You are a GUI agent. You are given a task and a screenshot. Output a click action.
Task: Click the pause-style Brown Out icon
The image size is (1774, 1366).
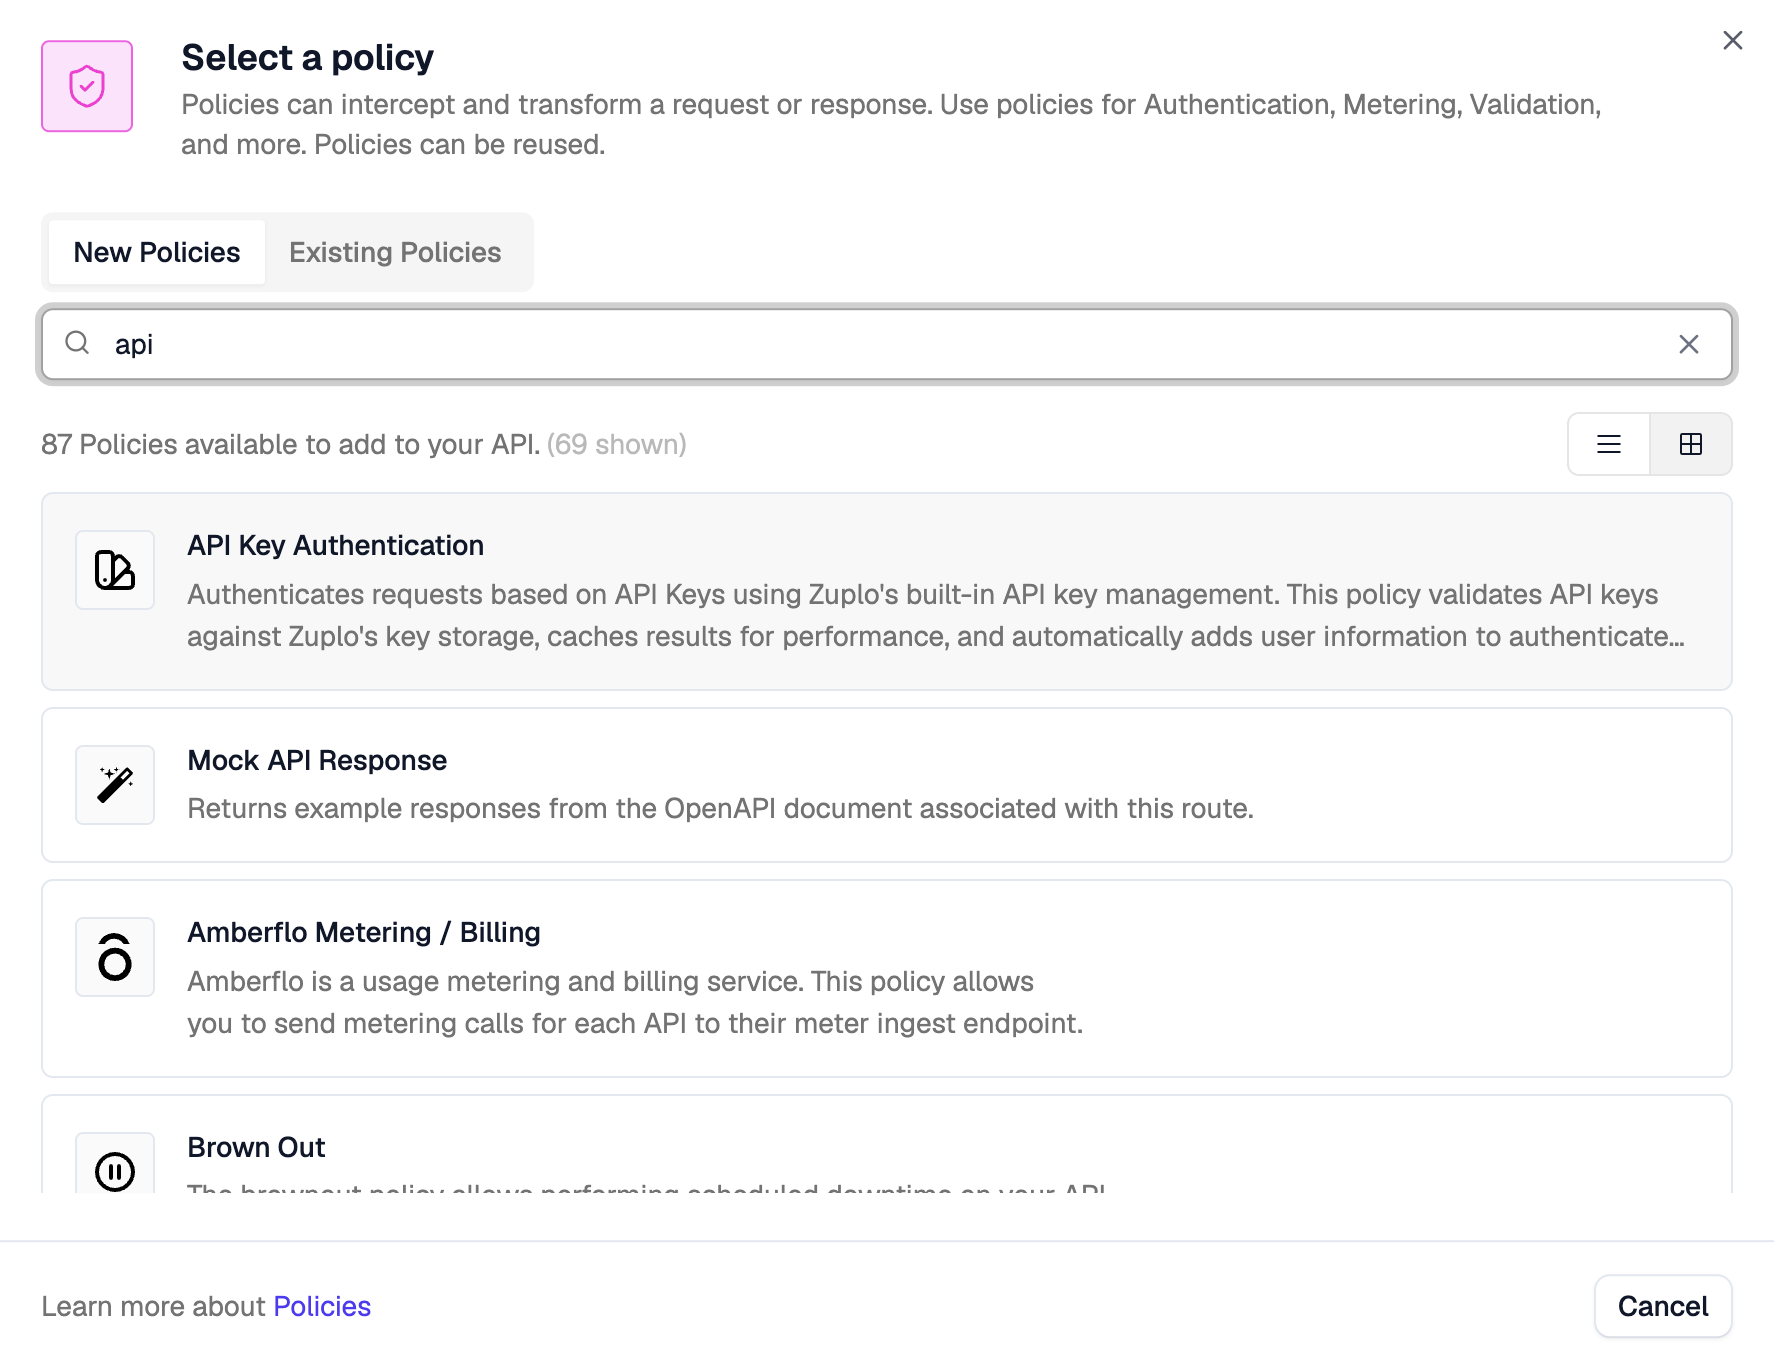tap(114, 1172)
